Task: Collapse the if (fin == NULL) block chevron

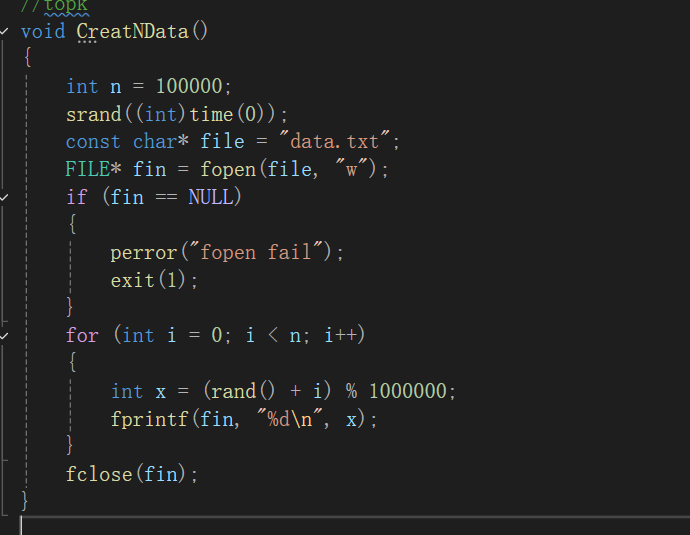Action: [4, 197]
